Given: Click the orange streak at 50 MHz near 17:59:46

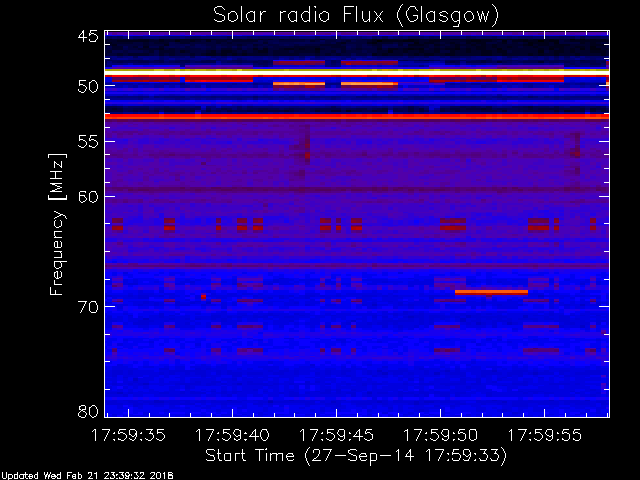Looking at the screenshot, I should (369, 84).
